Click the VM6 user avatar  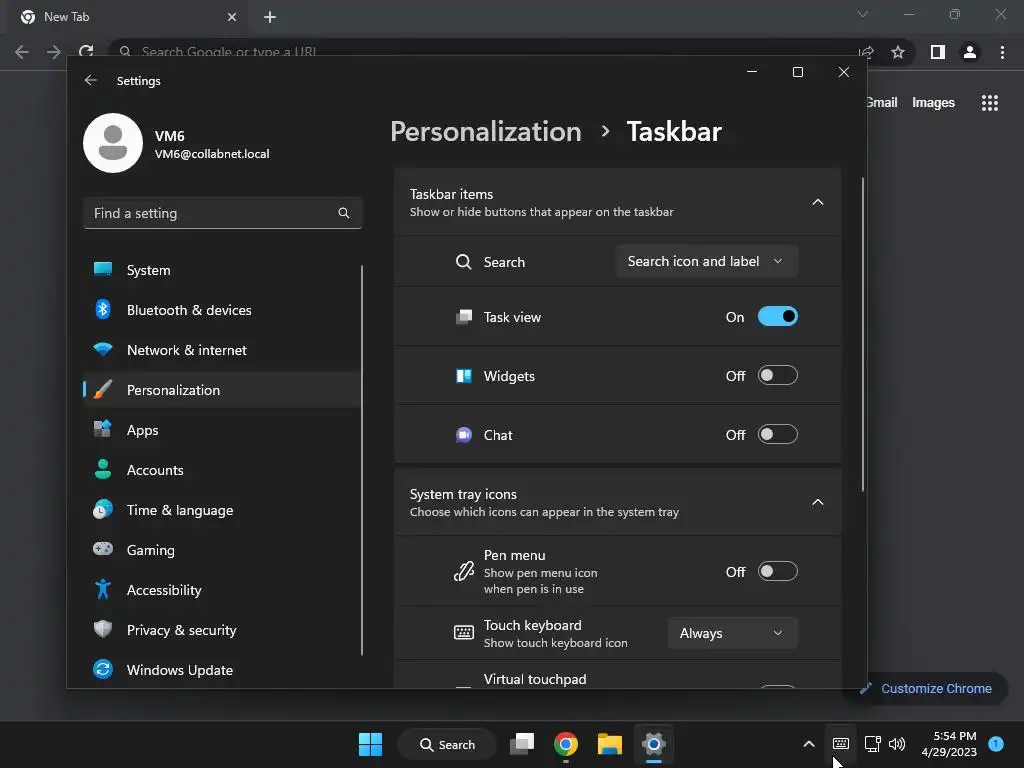(113, 143)
